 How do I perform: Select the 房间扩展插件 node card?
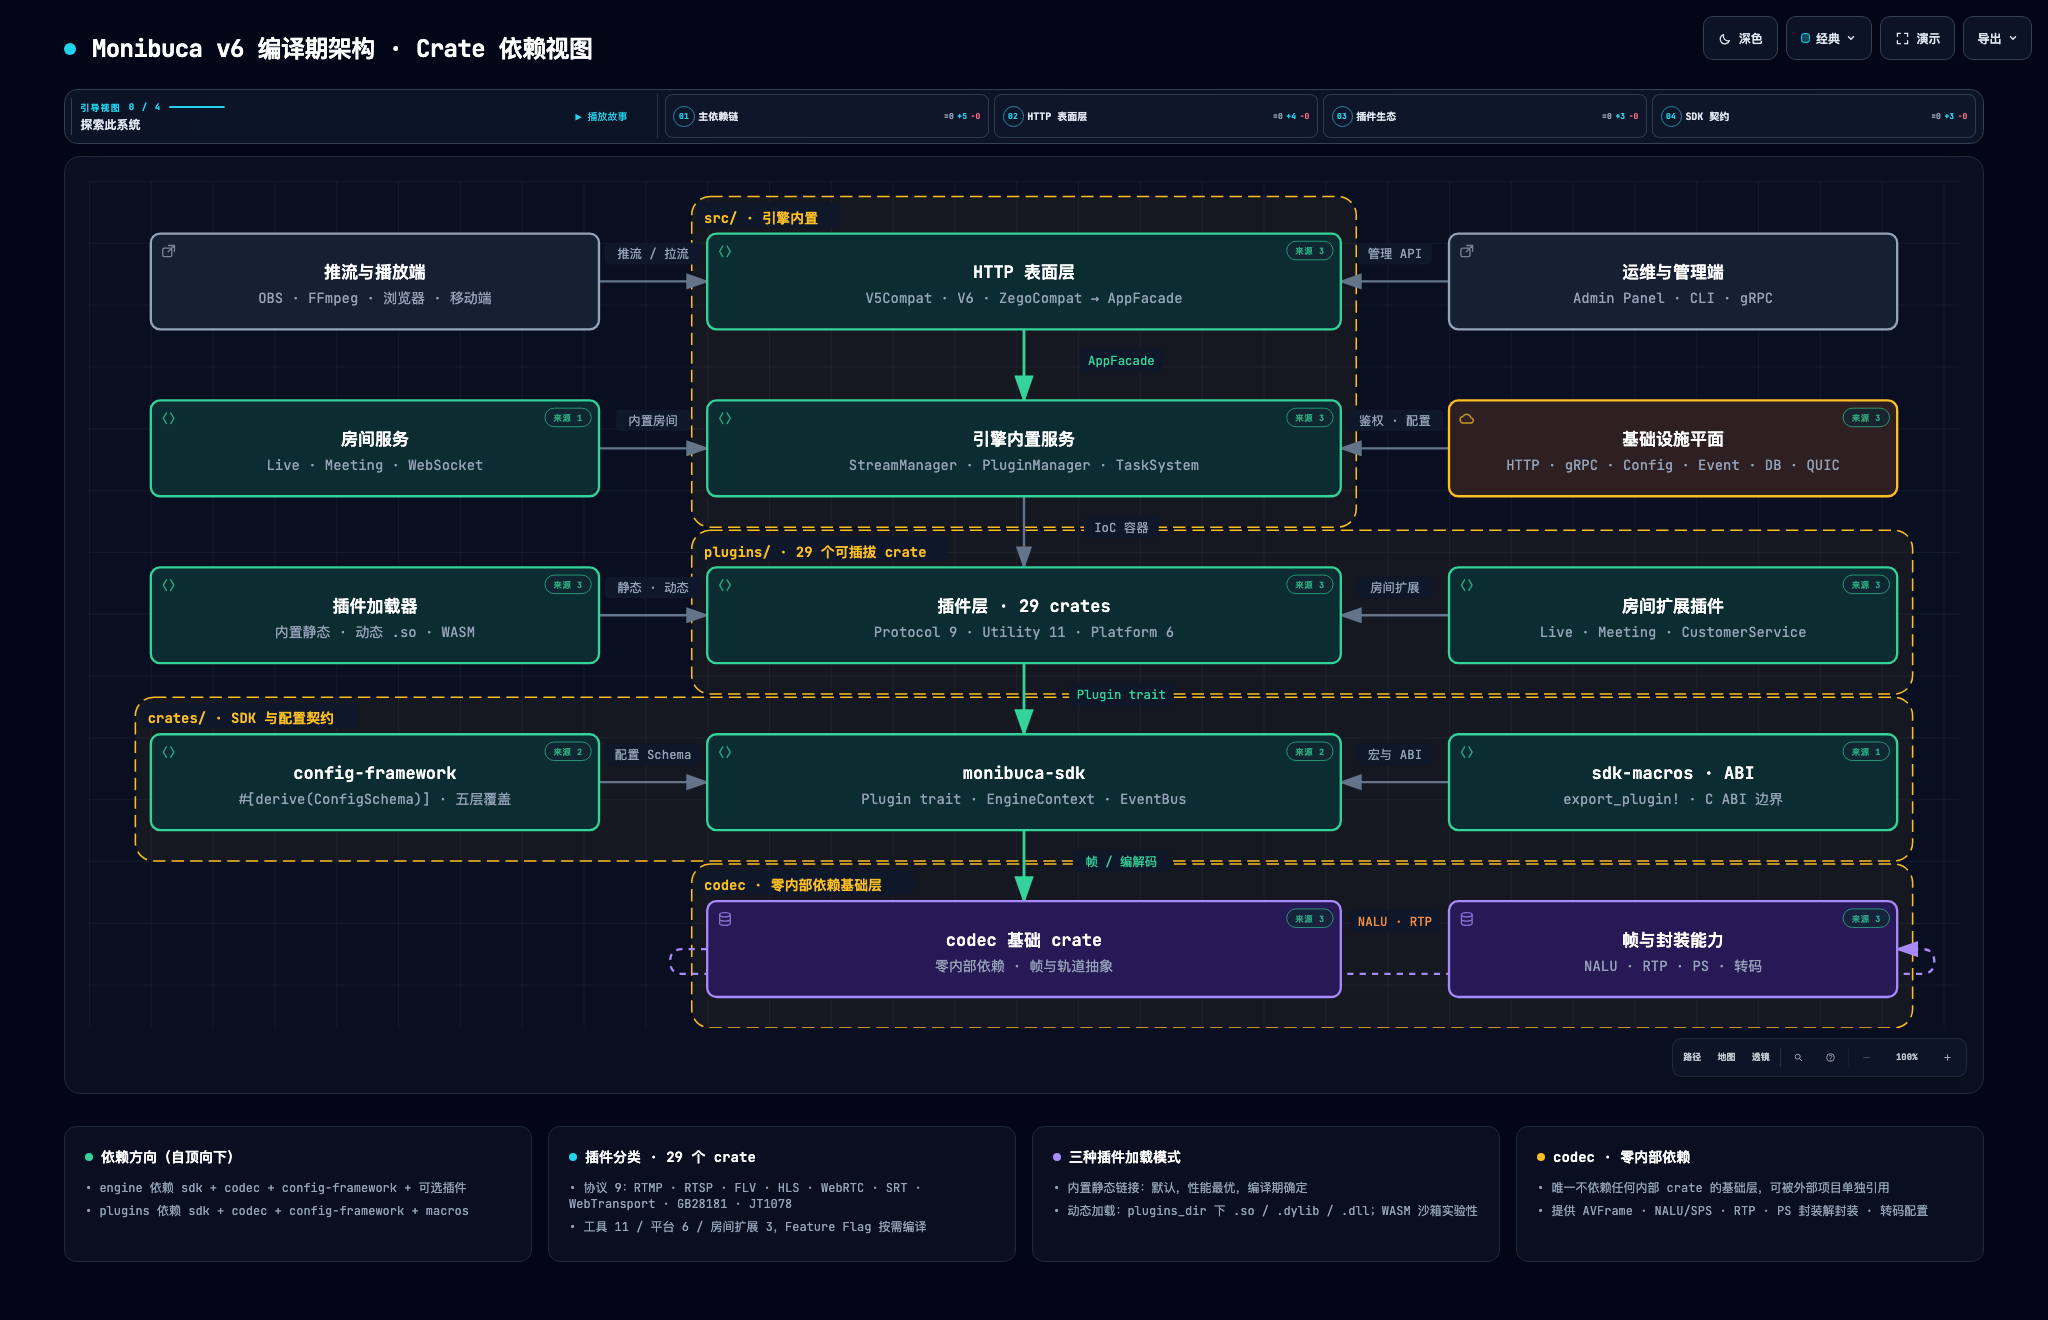point(1672,615)
